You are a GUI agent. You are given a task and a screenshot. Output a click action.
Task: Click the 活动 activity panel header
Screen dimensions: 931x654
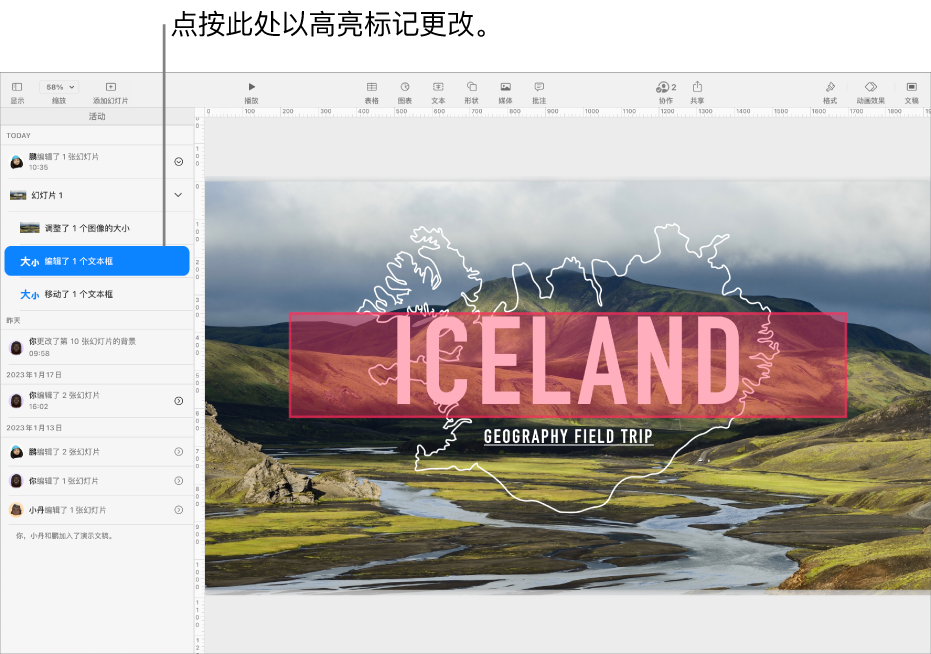coord(97,116)
